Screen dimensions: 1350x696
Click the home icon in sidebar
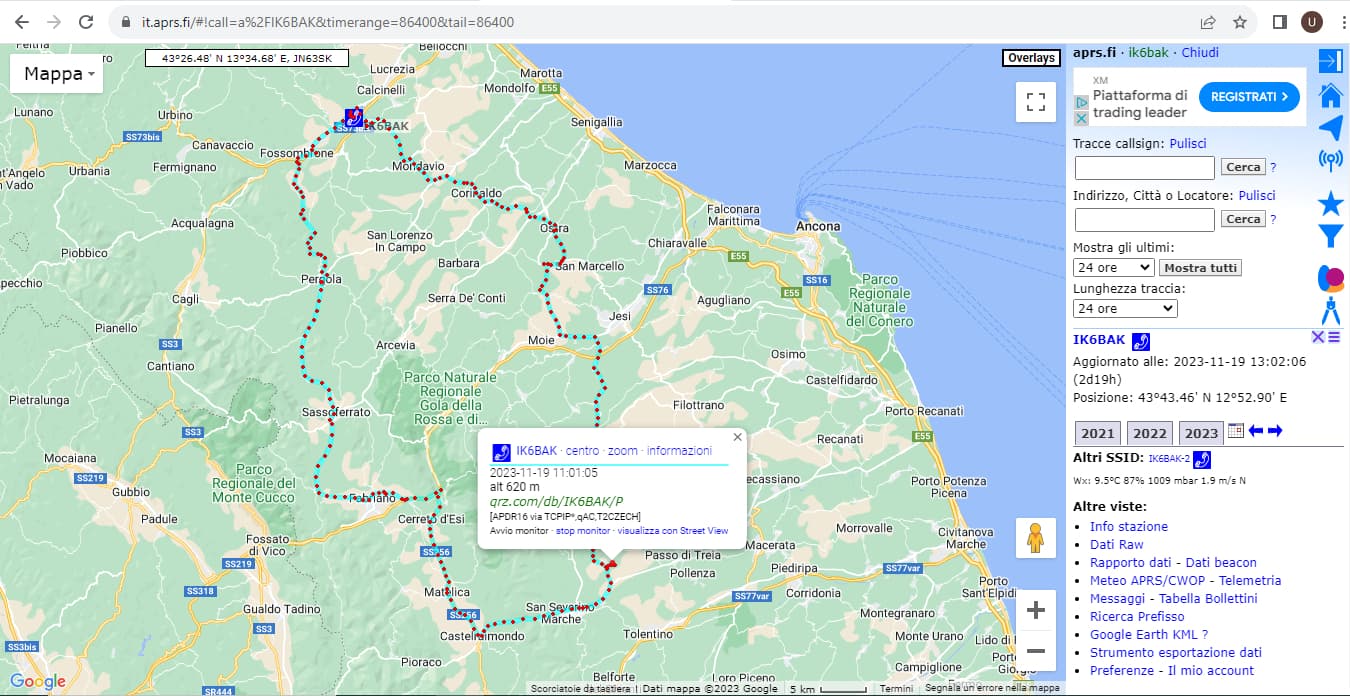1330,95
